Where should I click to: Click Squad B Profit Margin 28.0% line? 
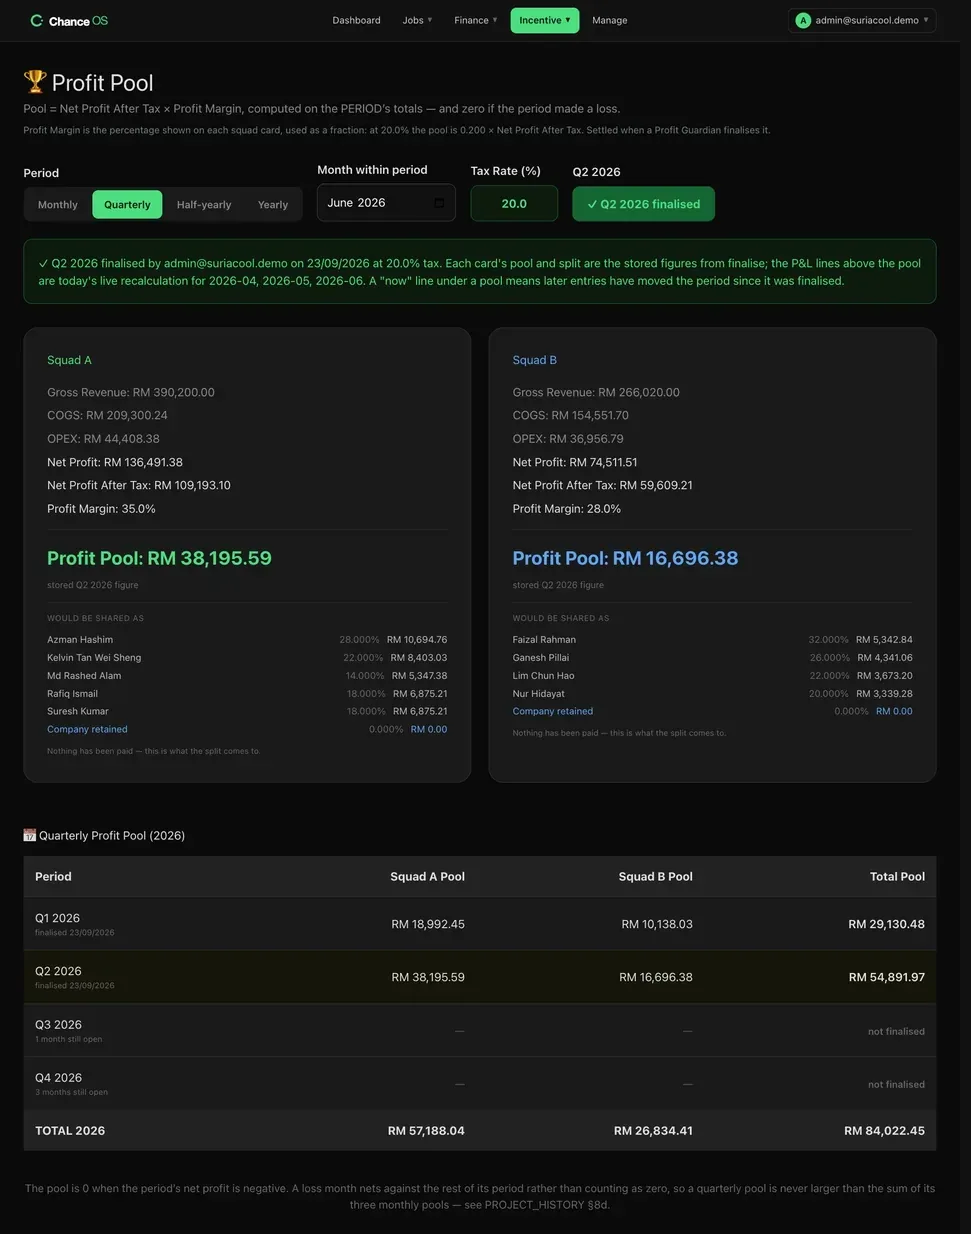[x=567, y=509]
